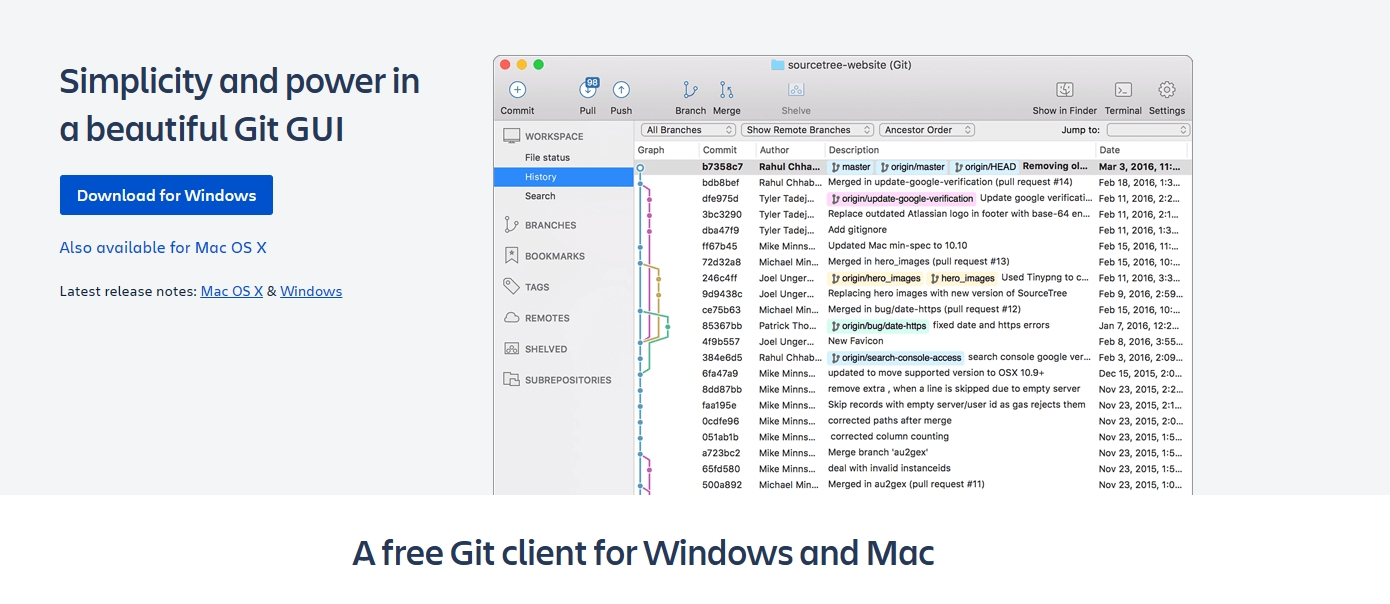Click the Commit toolbar icon
The height and width of the screenshot is (604, 1390).
(x=517, y=90)
